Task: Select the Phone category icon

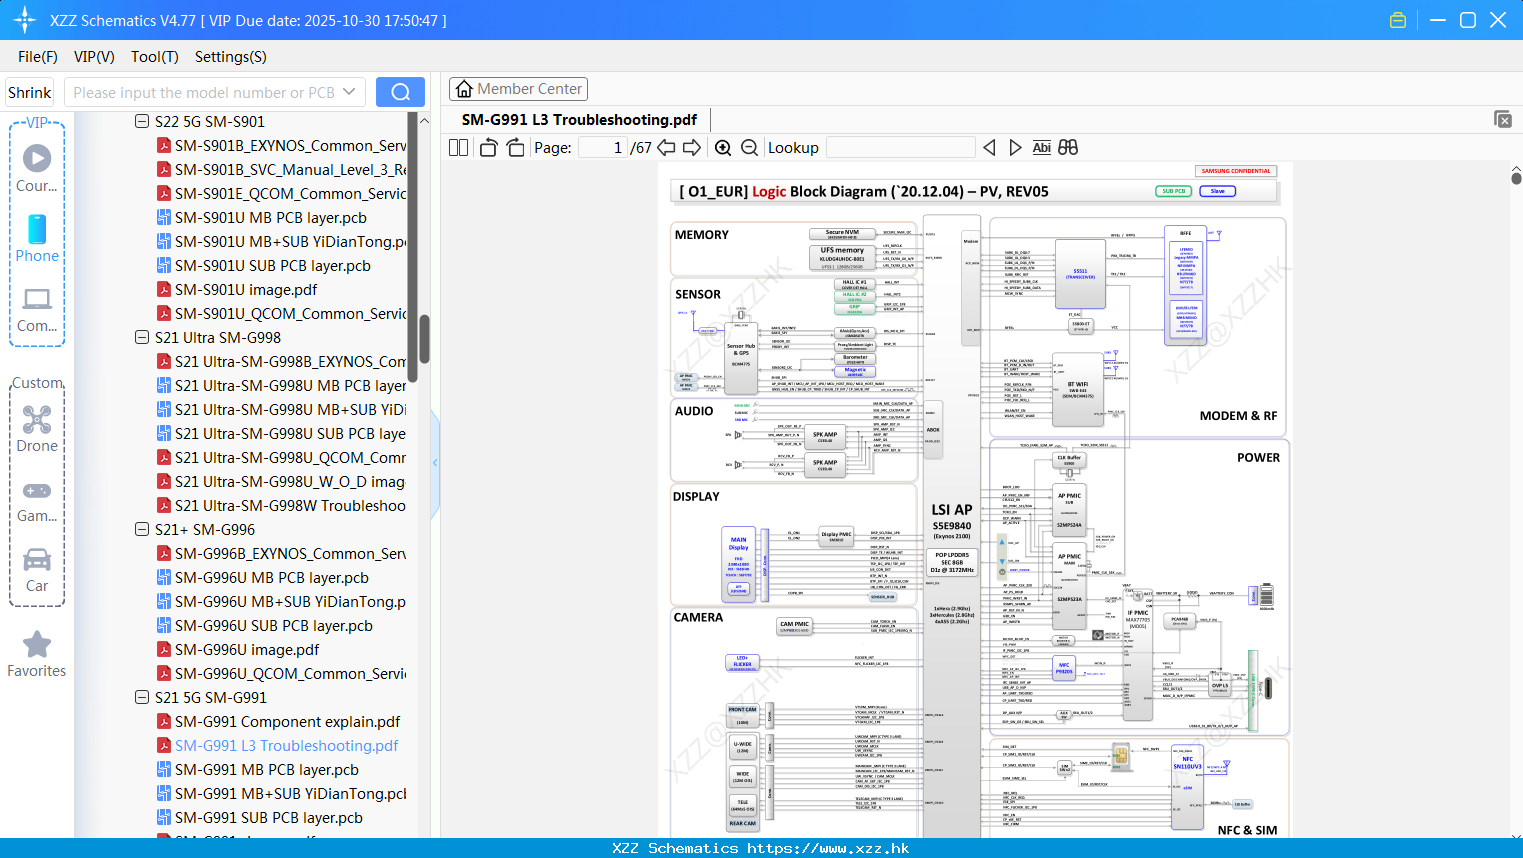Action: pos(37,229)
